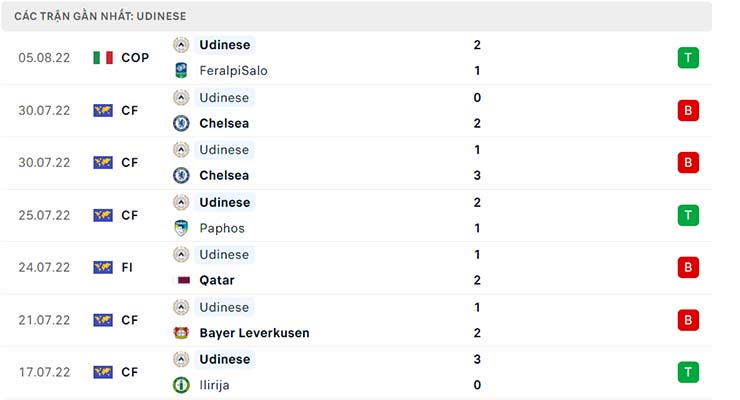Click the Italy flag icon beside COP
The image size is (740, 400).
coord(103,58)
